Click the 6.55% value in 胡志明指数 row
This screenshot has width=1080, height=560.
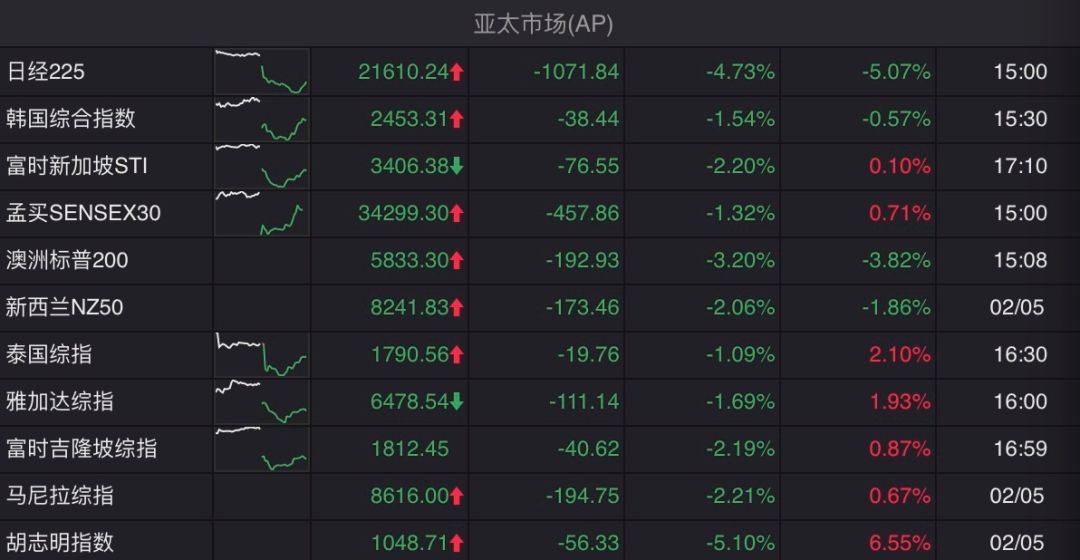click(x=900, y=543)
